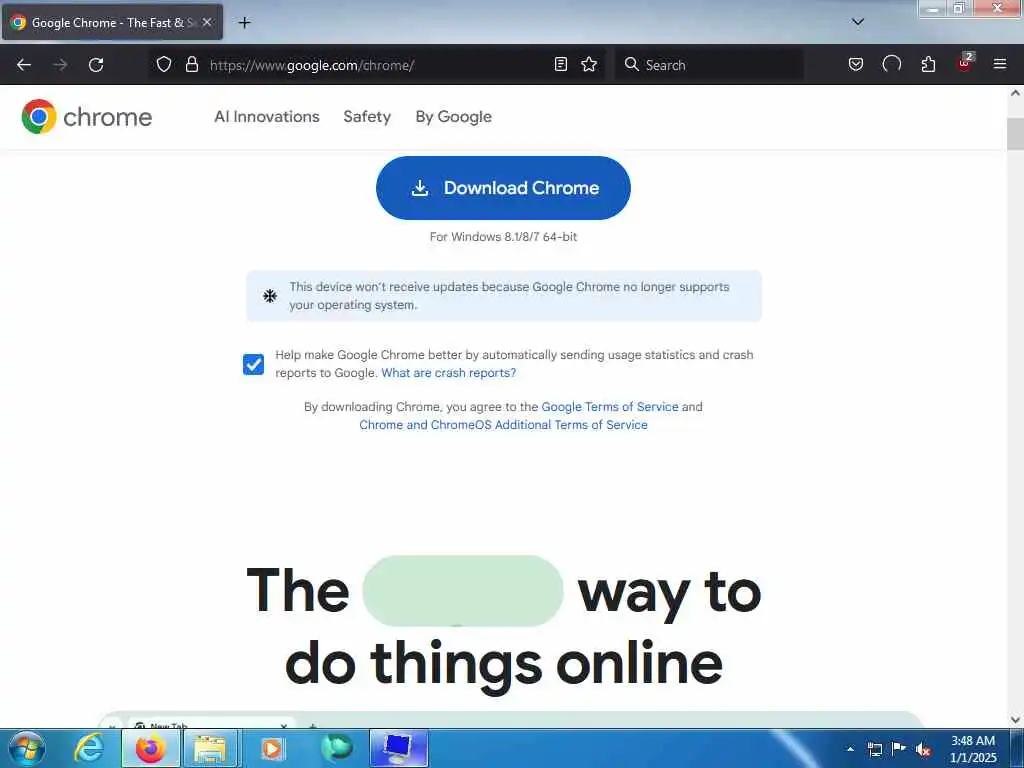Click the scrollbar down arrow
The height and width of the screenshot is (768, 1024).
(1015, 720)
